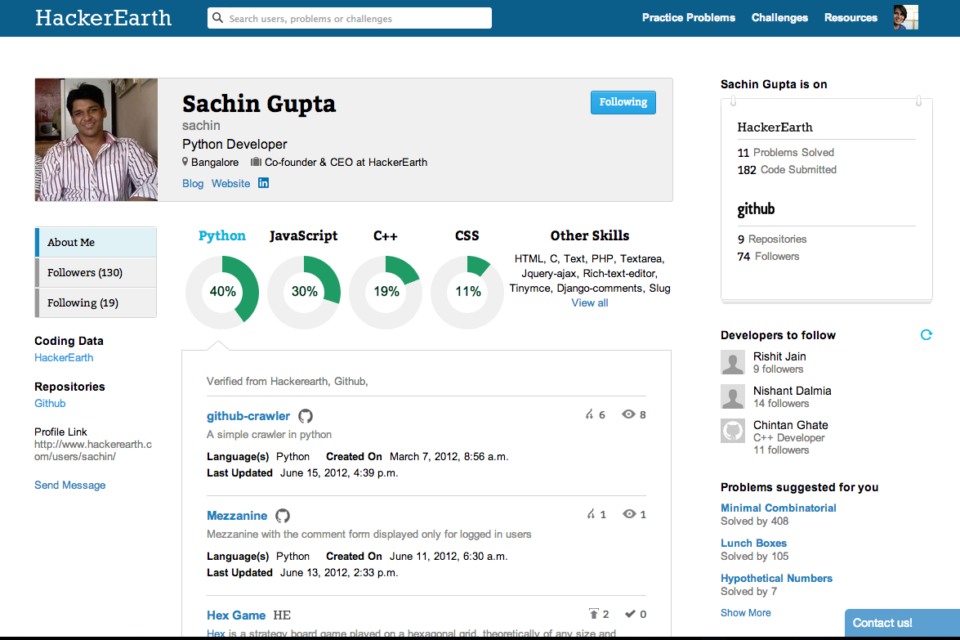
Task: Click the LinkedIn icon in profile header
Action: [264, 183]
